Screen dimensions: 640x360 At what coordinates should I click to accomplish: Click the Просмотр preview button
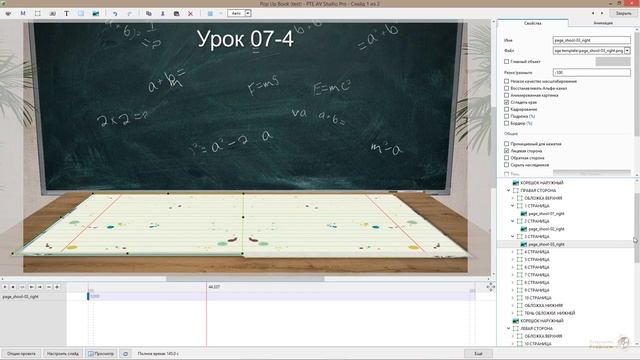(101, 354)
